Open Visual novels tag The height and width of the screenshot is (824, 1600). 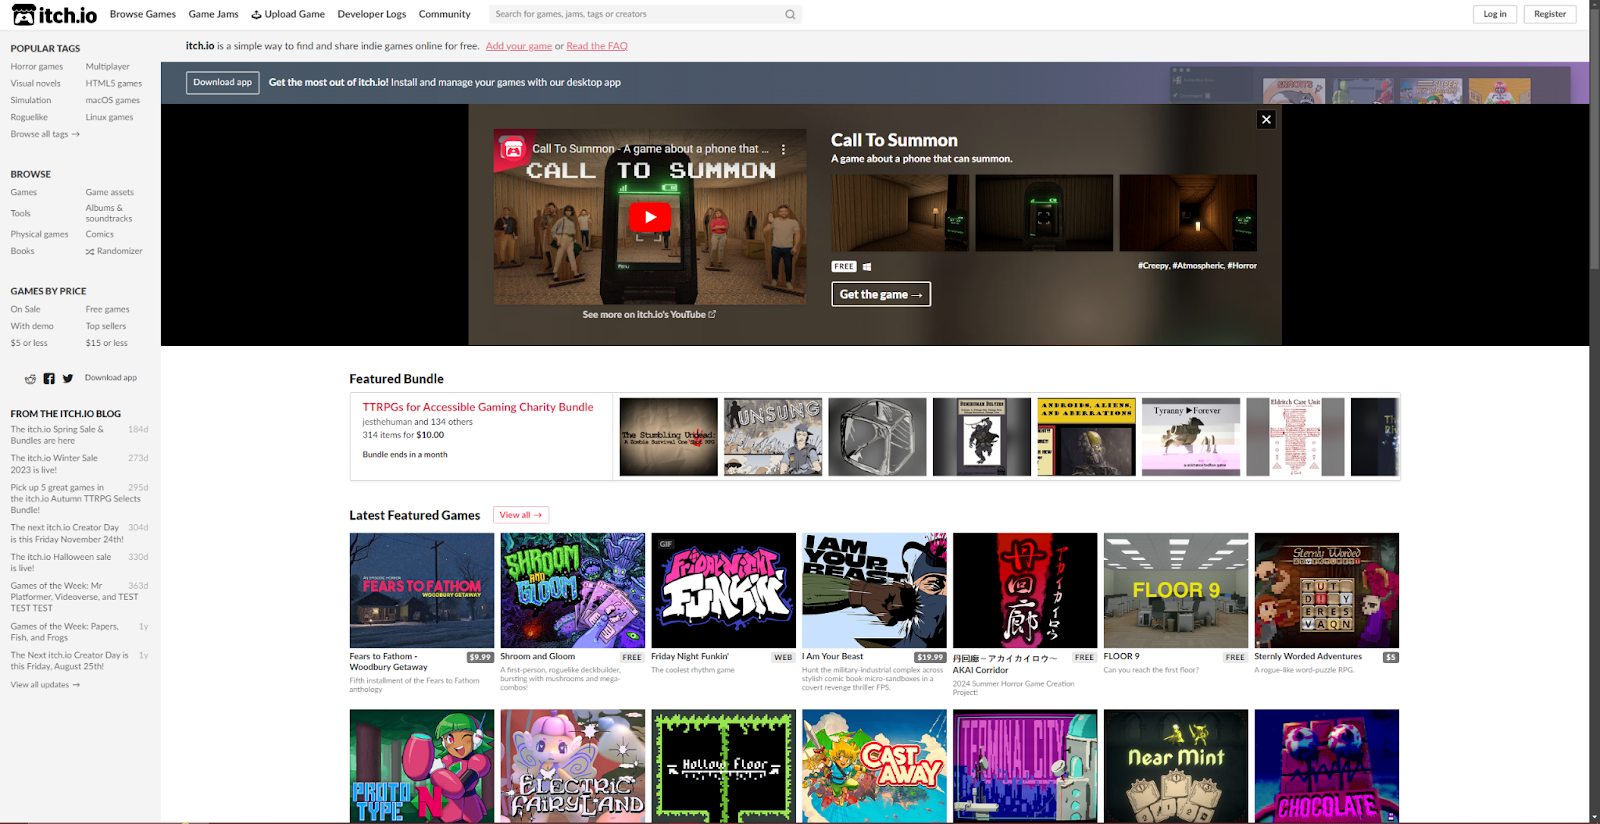[36, 84]
